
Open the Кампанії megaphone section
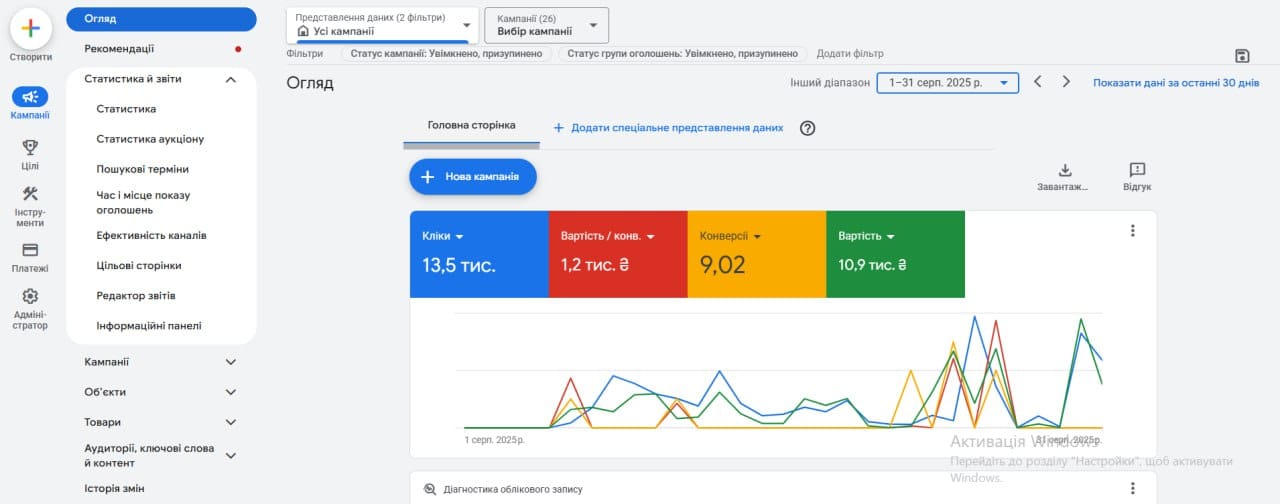click(30, 97)
